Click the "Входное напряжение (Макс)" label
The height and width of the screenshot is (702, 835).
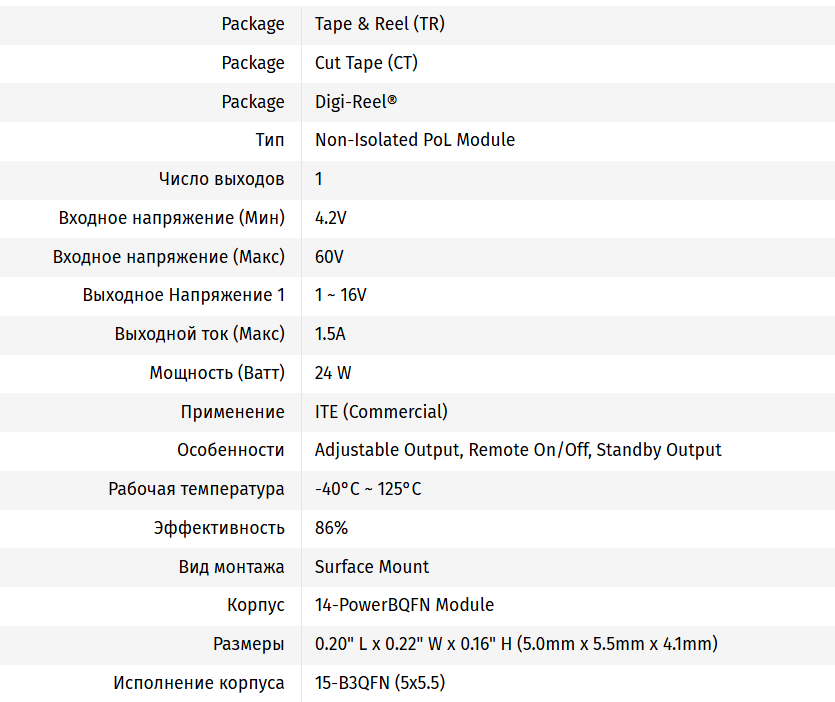pos(168,257)
